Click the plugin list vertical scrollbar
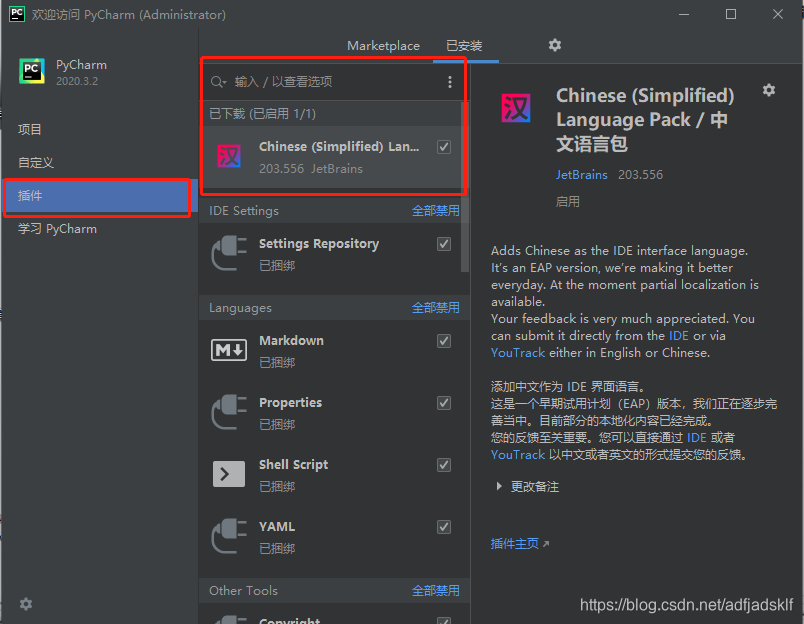This screenshot has height=624, width=804. pyautogui.click(x=465, y=187)
